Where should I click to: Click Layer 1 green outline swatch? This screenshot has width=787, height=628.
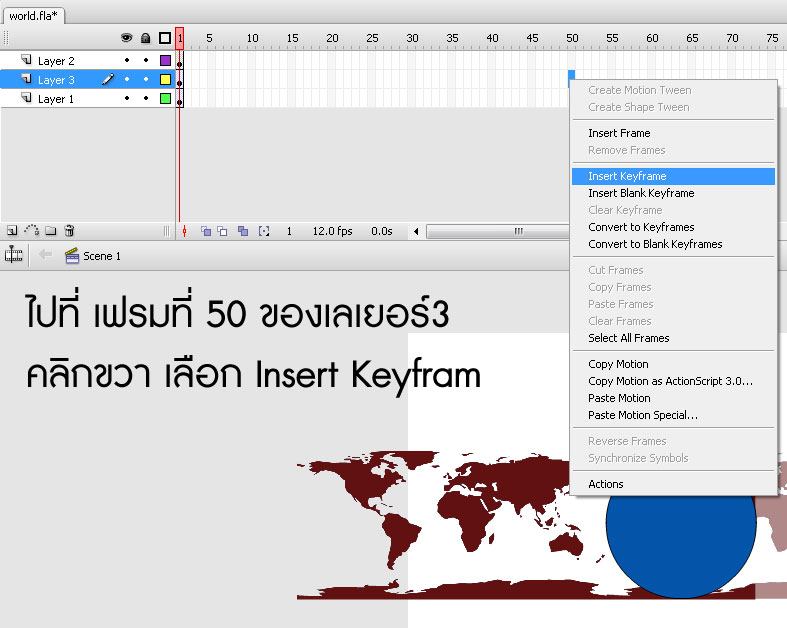165,98
